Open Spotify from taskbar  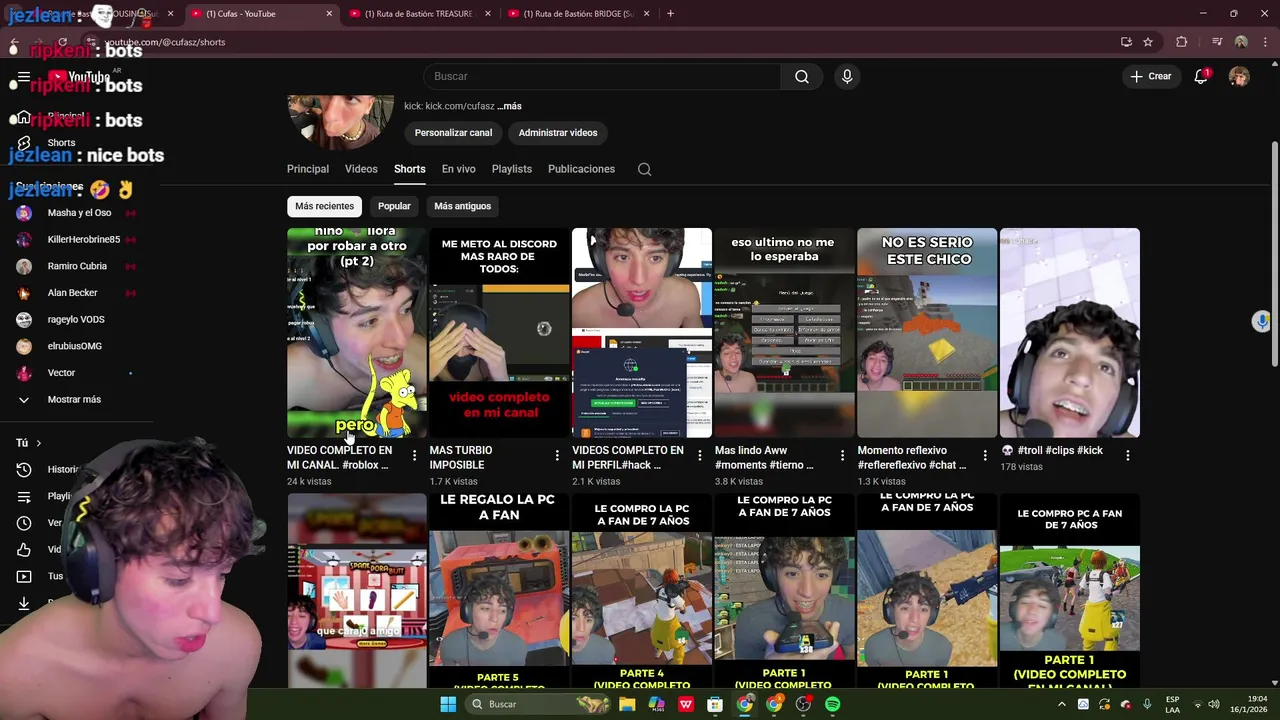(832, 704)
